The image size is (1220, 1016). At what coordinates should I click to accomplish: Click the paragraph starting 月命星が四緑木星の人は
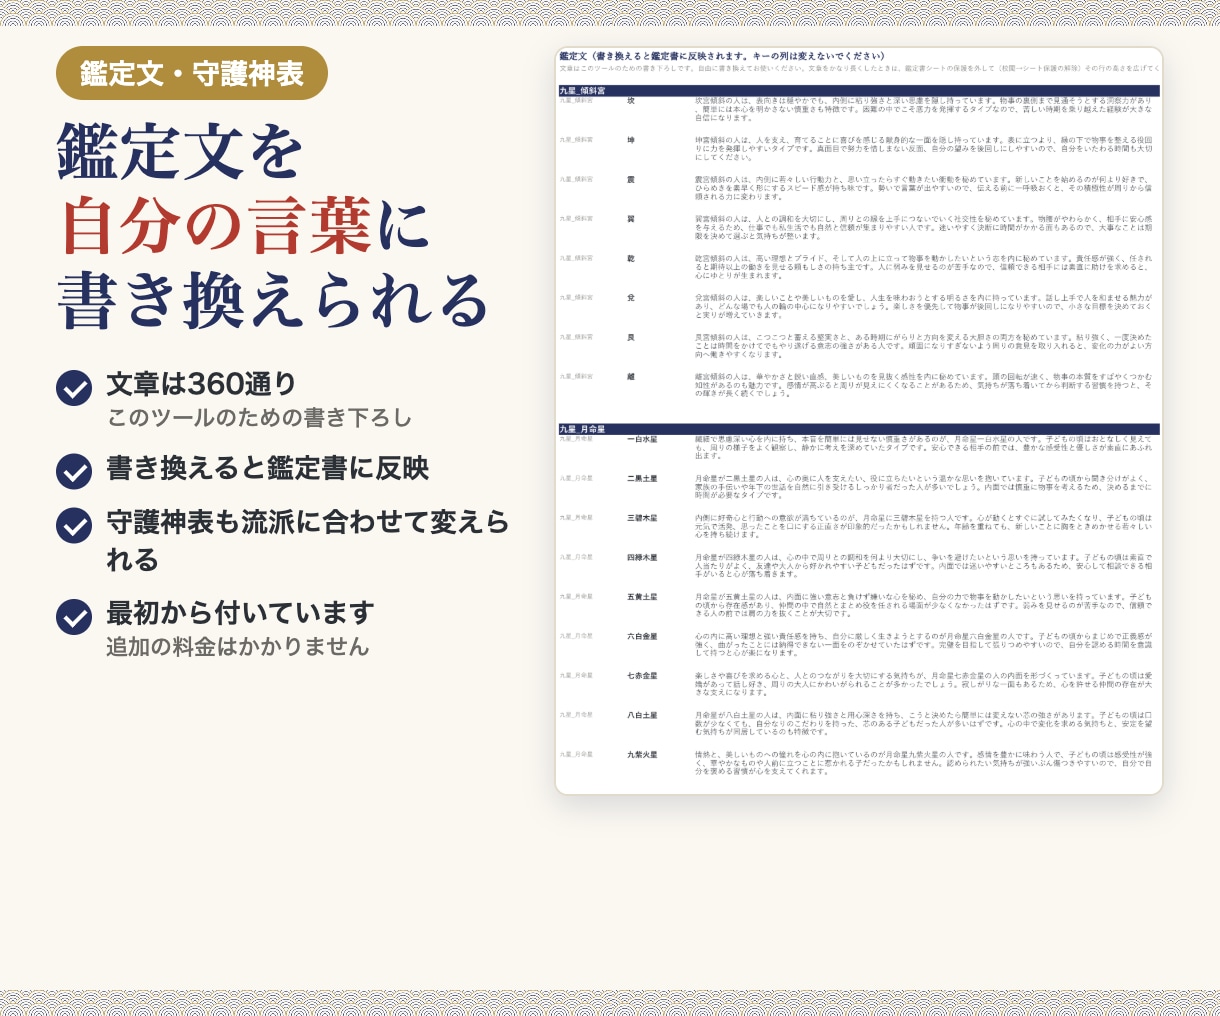coord(924,566)
